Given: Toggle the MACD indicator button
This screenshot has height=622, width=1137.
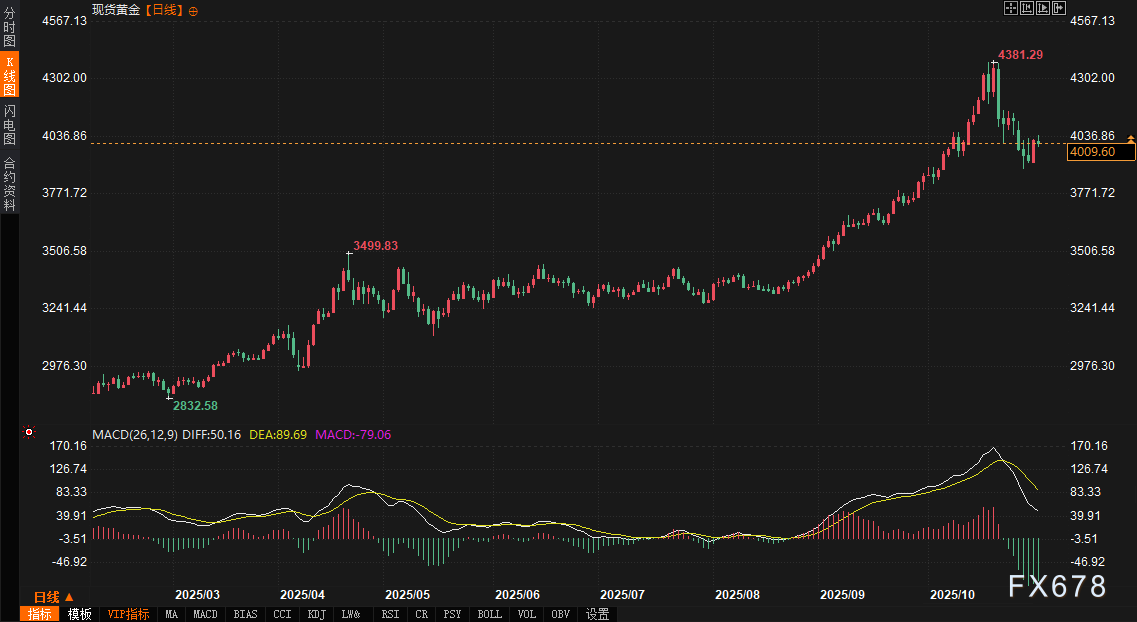Looking at the screenshot, I should pos(205,614).
